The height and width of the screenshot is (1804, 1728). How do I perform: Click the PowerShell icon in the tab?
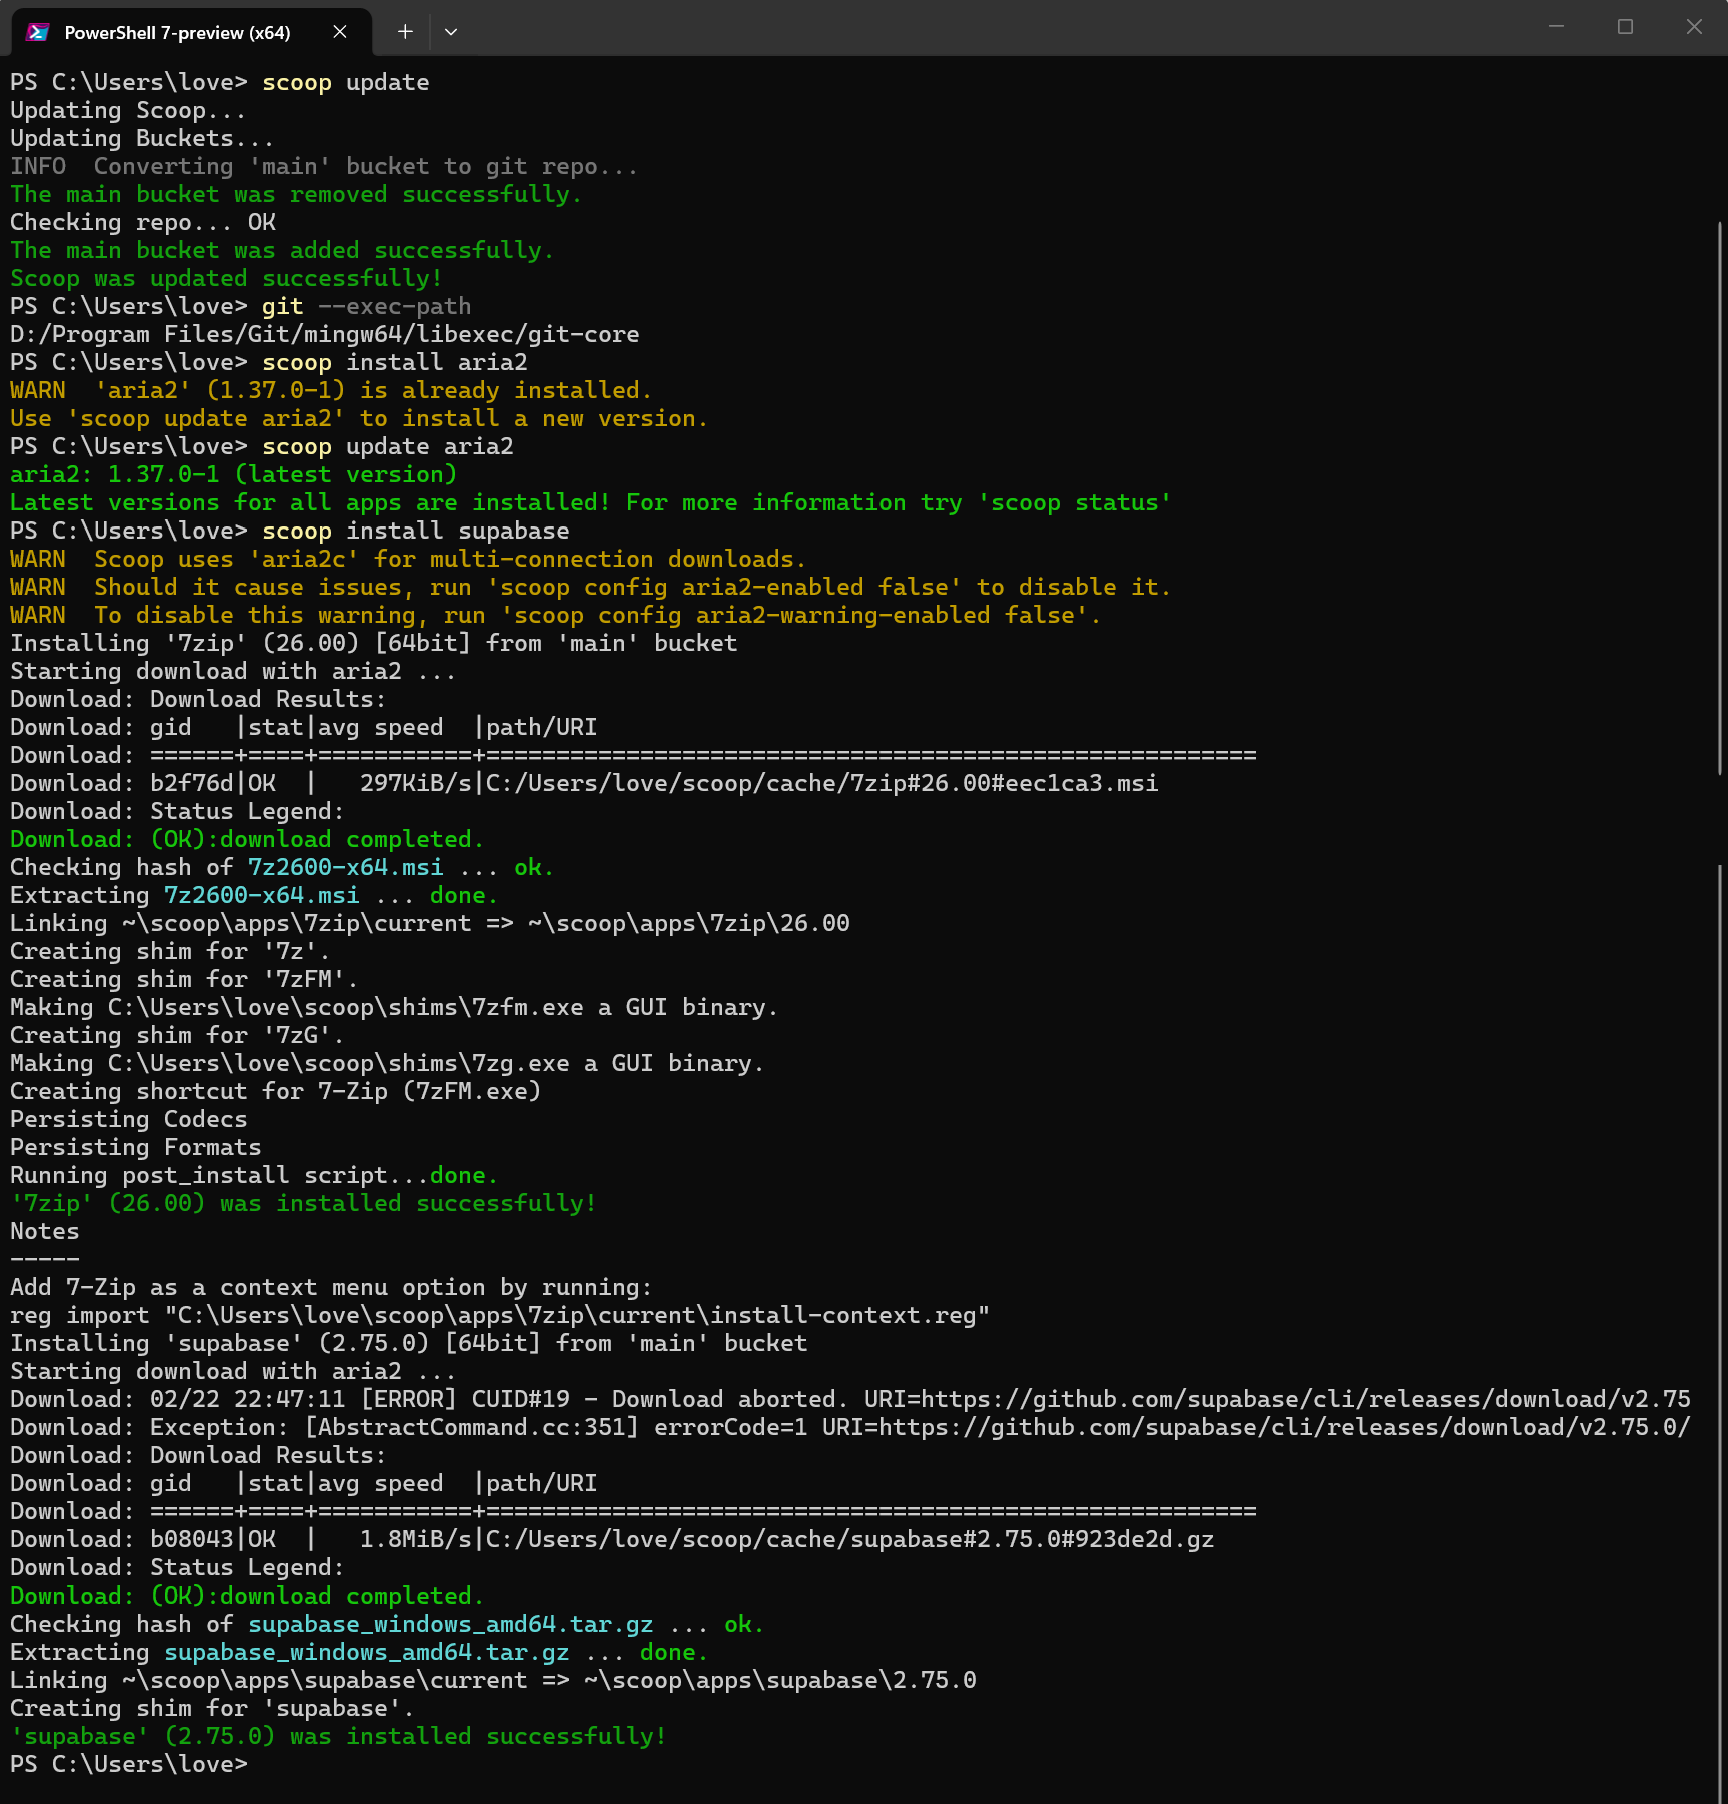tap(38, 32)
